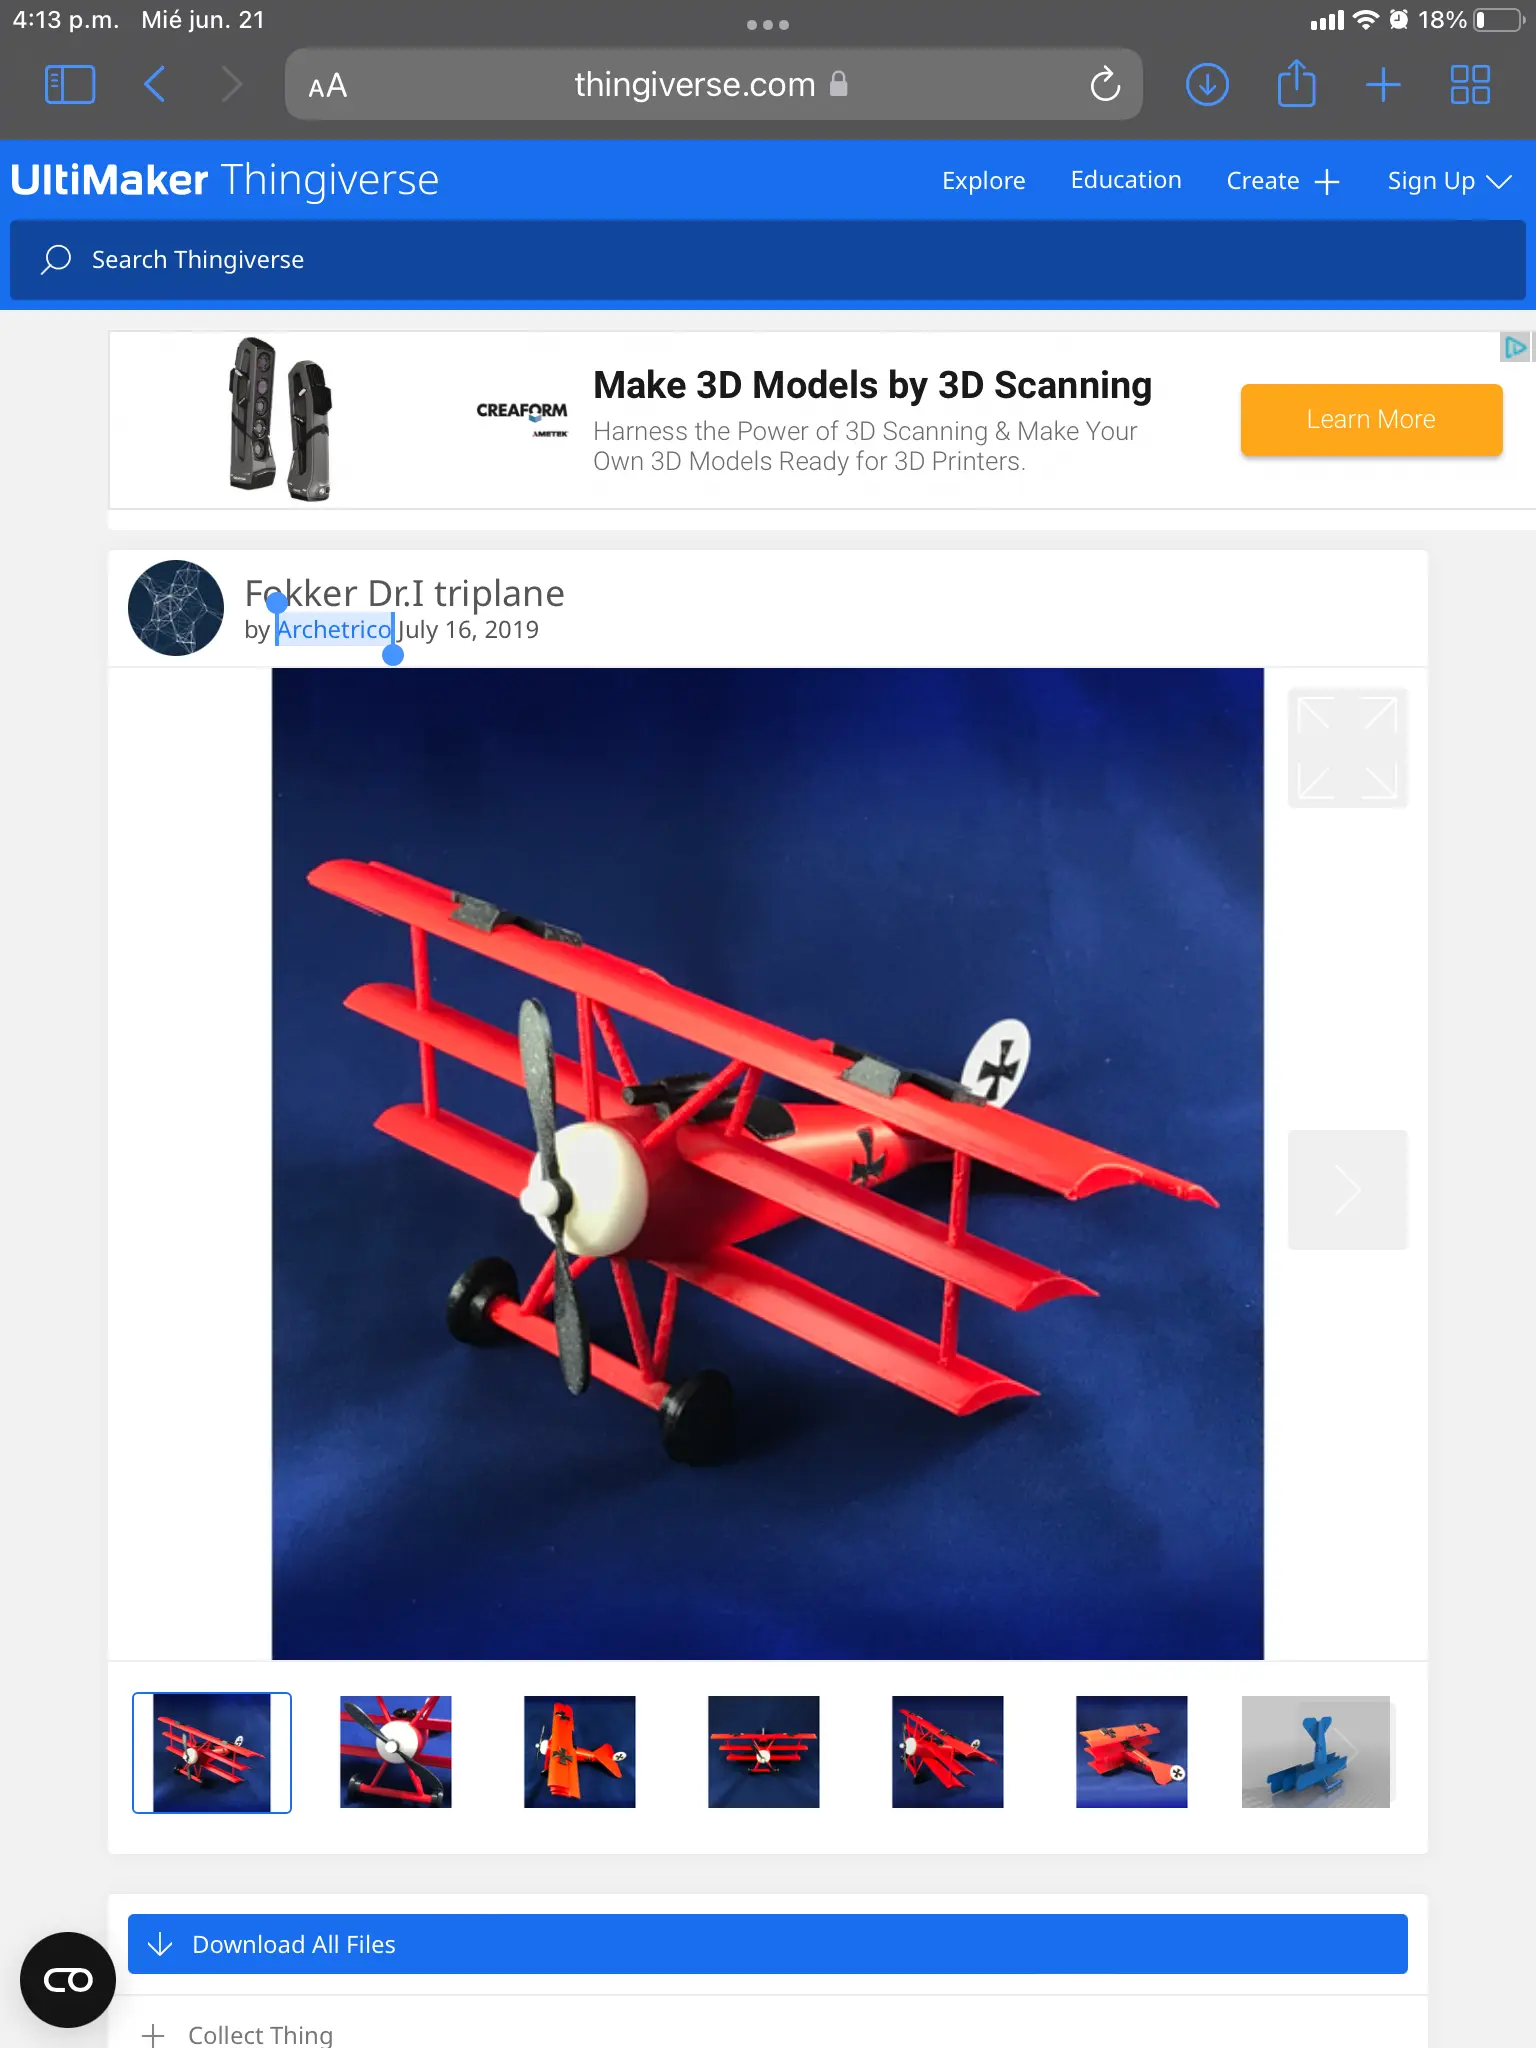Click the Learn More ad button
Screen dimensions: 1536x2048
tap(1371, 419)
